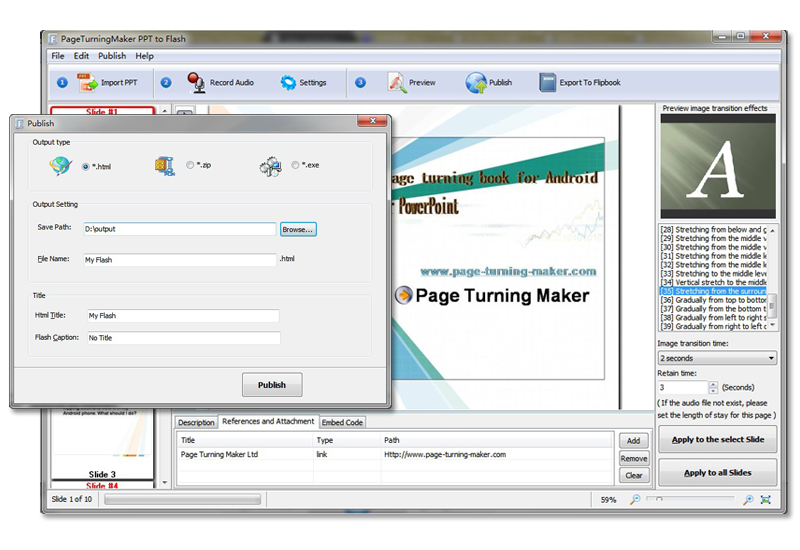
Task: Select effect [38] Gradually from left to right
Action: [x=713, y=317]
